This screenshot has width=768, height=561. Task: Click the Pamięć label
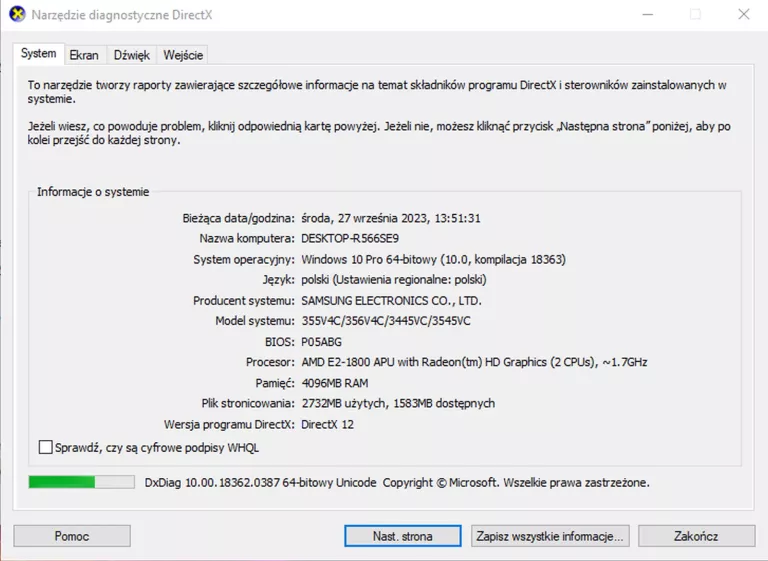pos(275,383)
